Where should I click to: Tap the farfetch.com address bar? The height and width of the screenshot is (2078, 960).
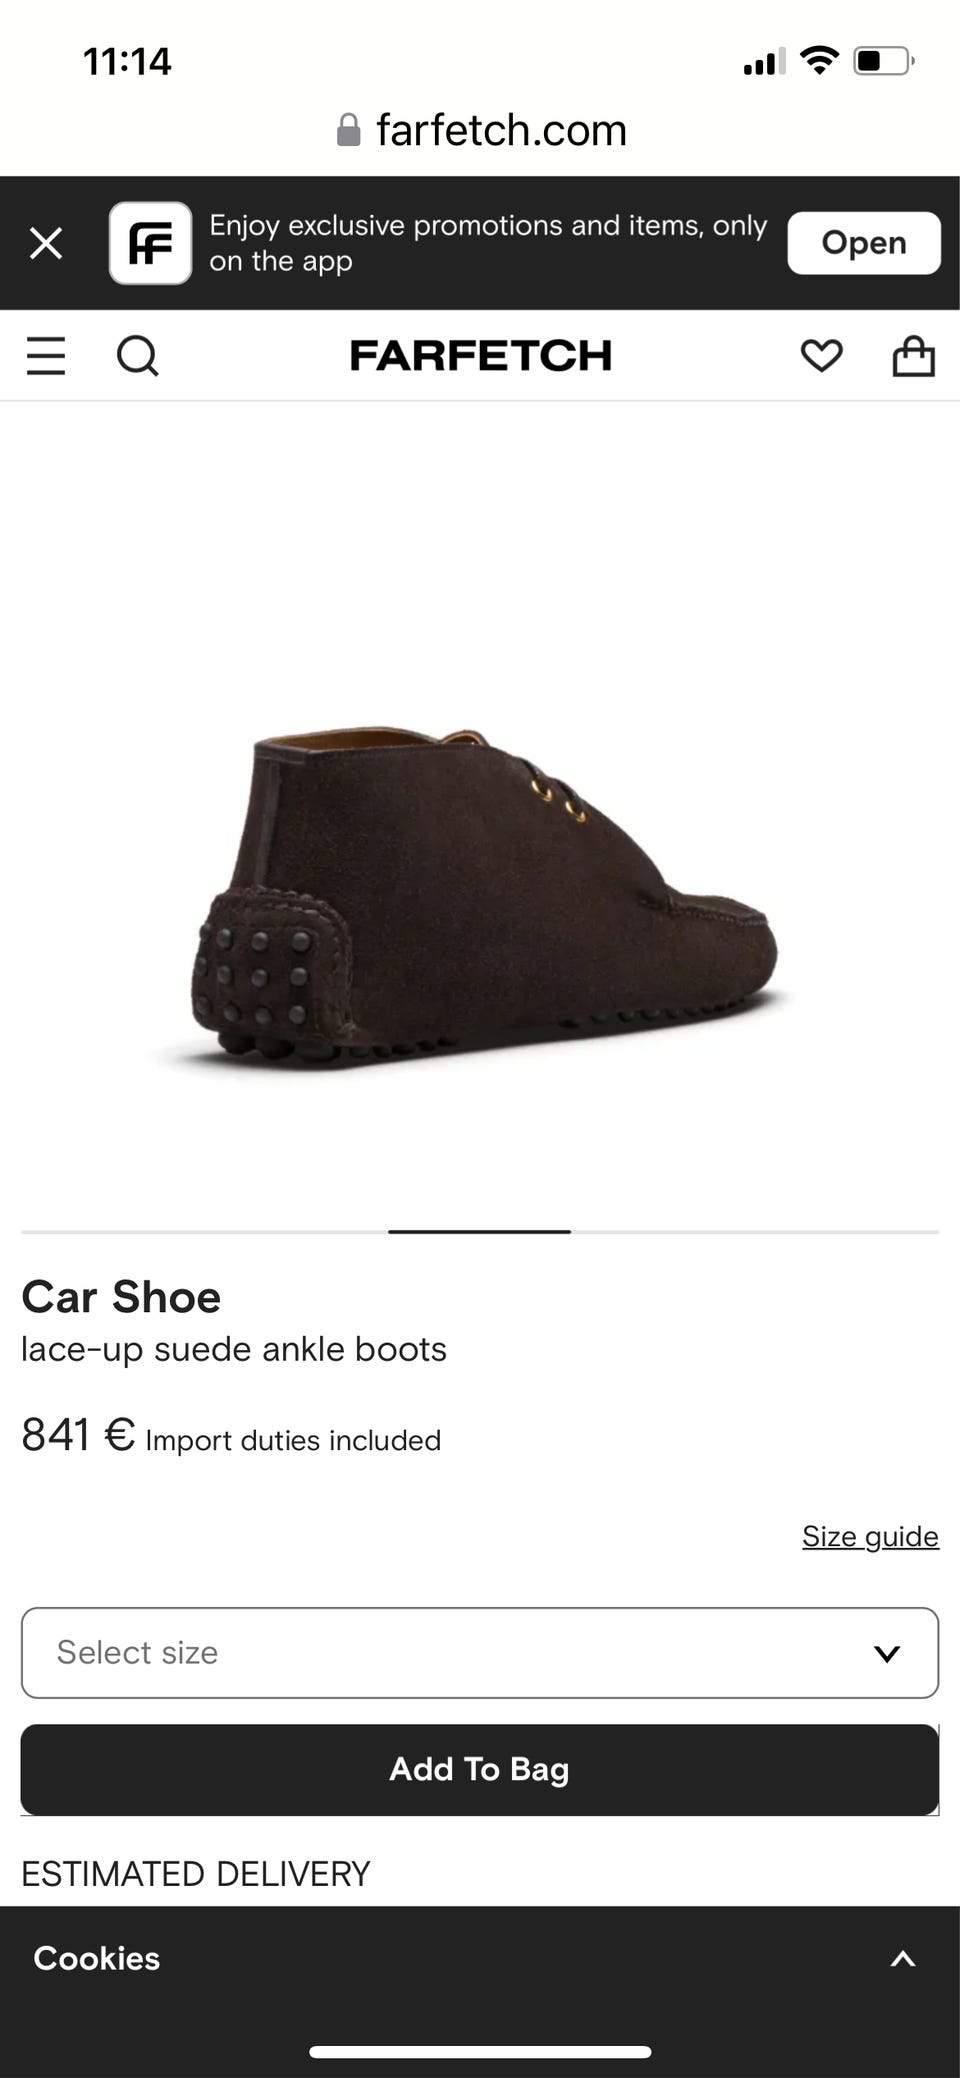click(x=482, y=130)
